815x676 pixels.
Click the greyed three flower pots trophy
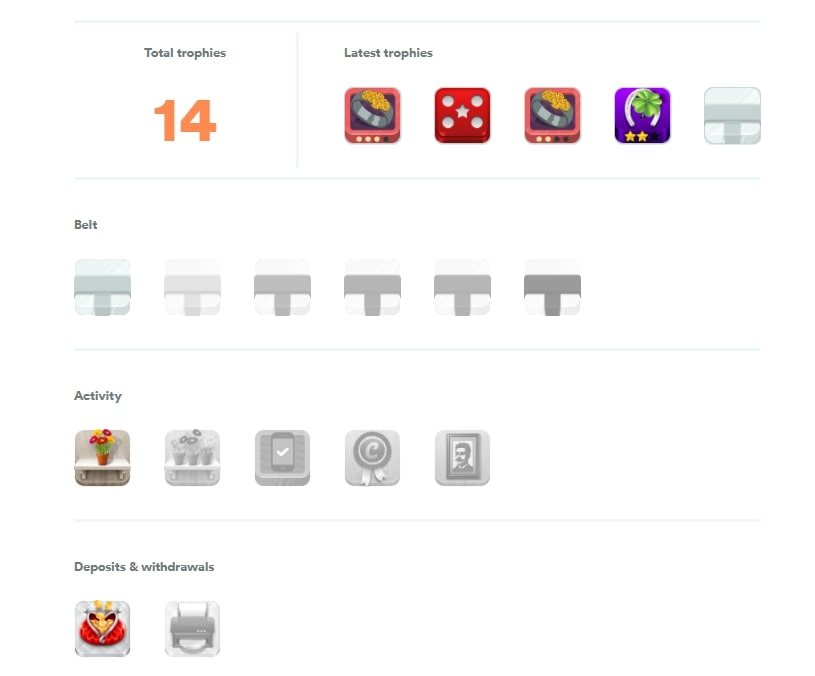[x=192, y=458]
